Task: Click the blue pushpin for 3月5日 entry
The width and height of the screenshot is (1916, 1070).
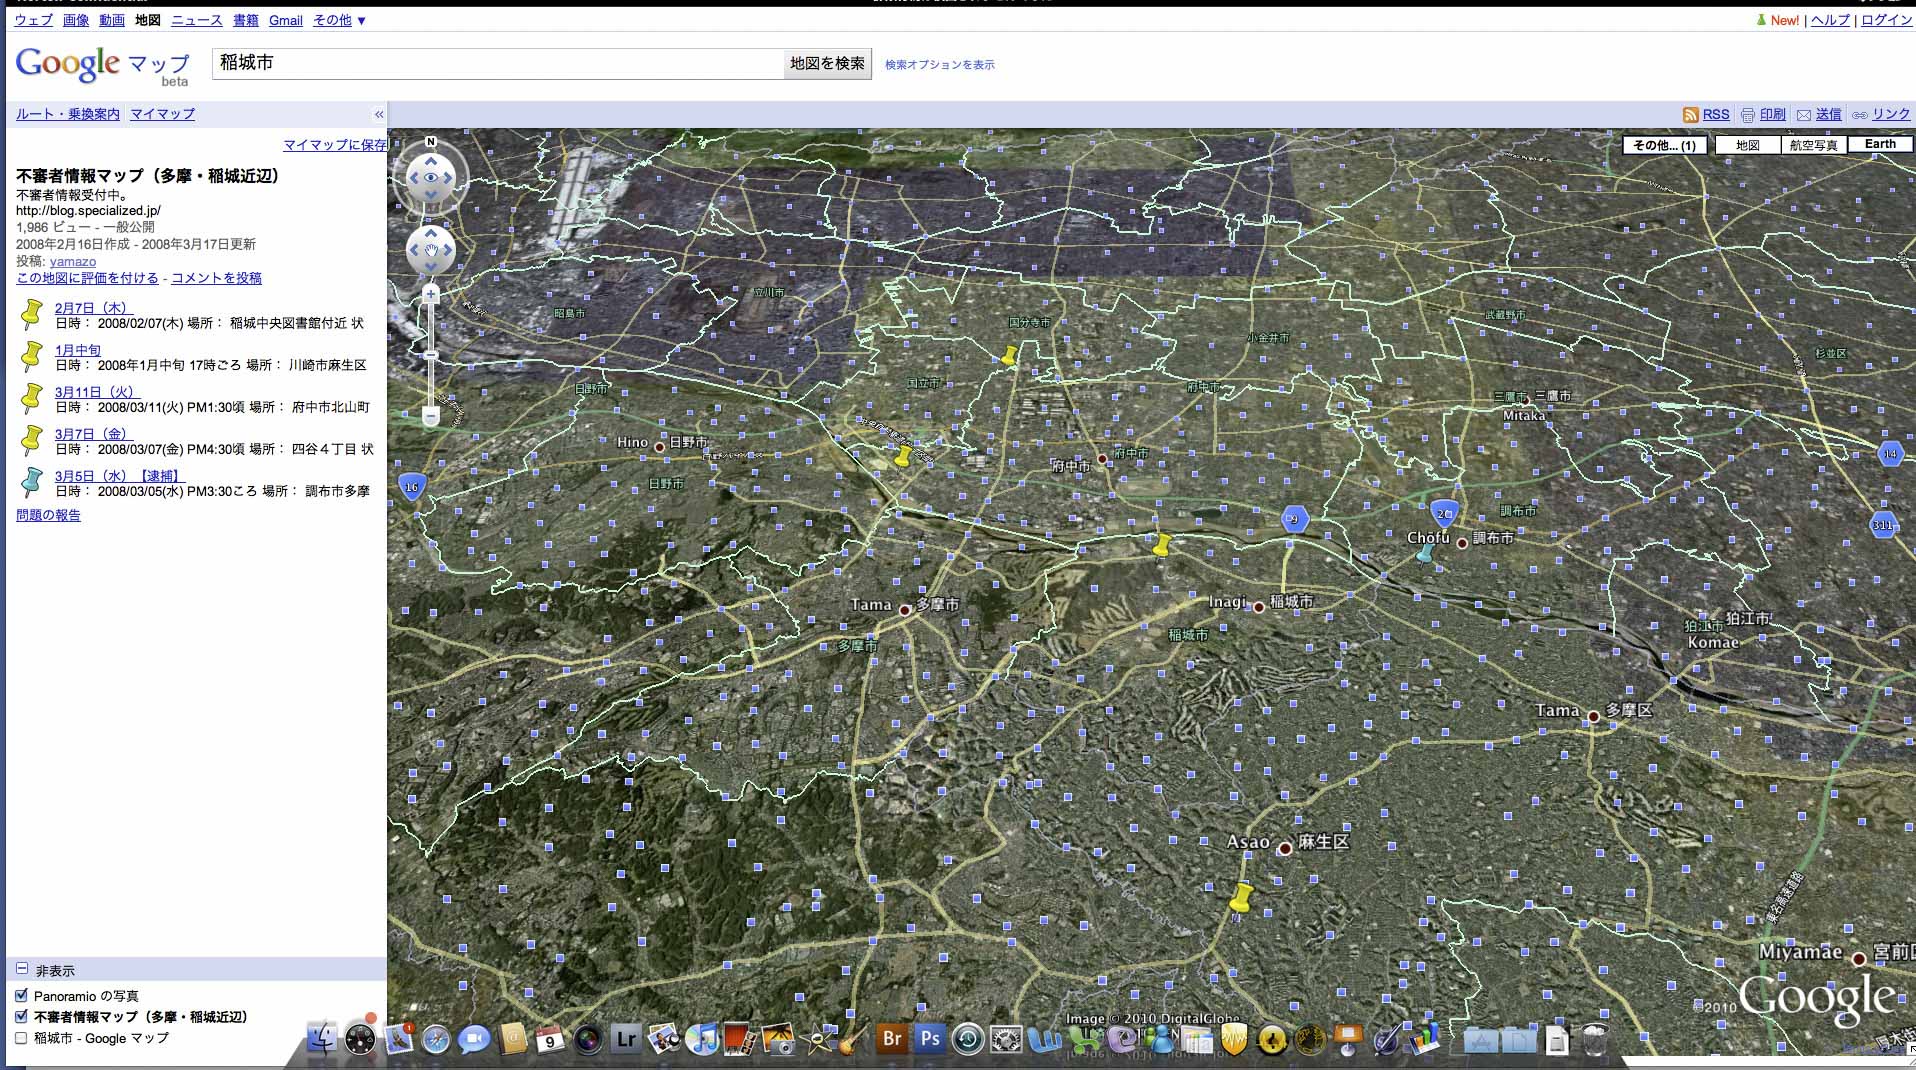Action: point(32,483)
